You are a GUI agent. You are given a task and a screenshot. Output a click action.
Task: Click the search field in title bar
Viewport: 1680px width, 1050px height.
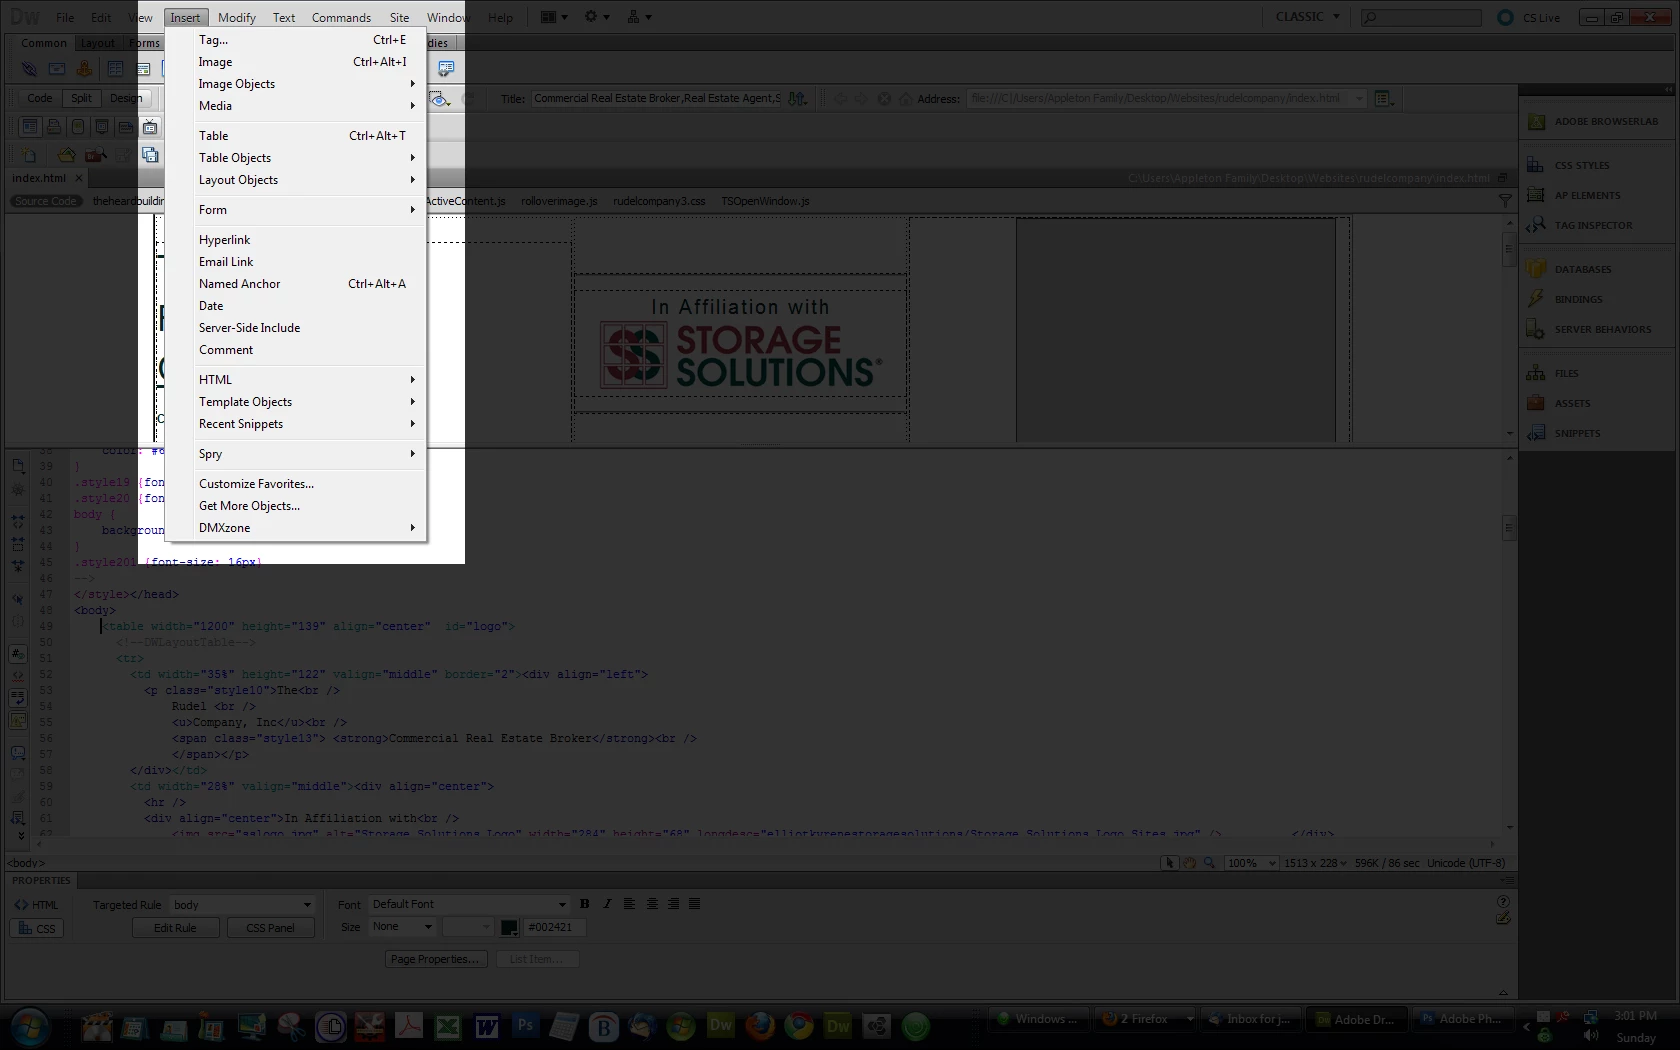tap(1421, 17)
